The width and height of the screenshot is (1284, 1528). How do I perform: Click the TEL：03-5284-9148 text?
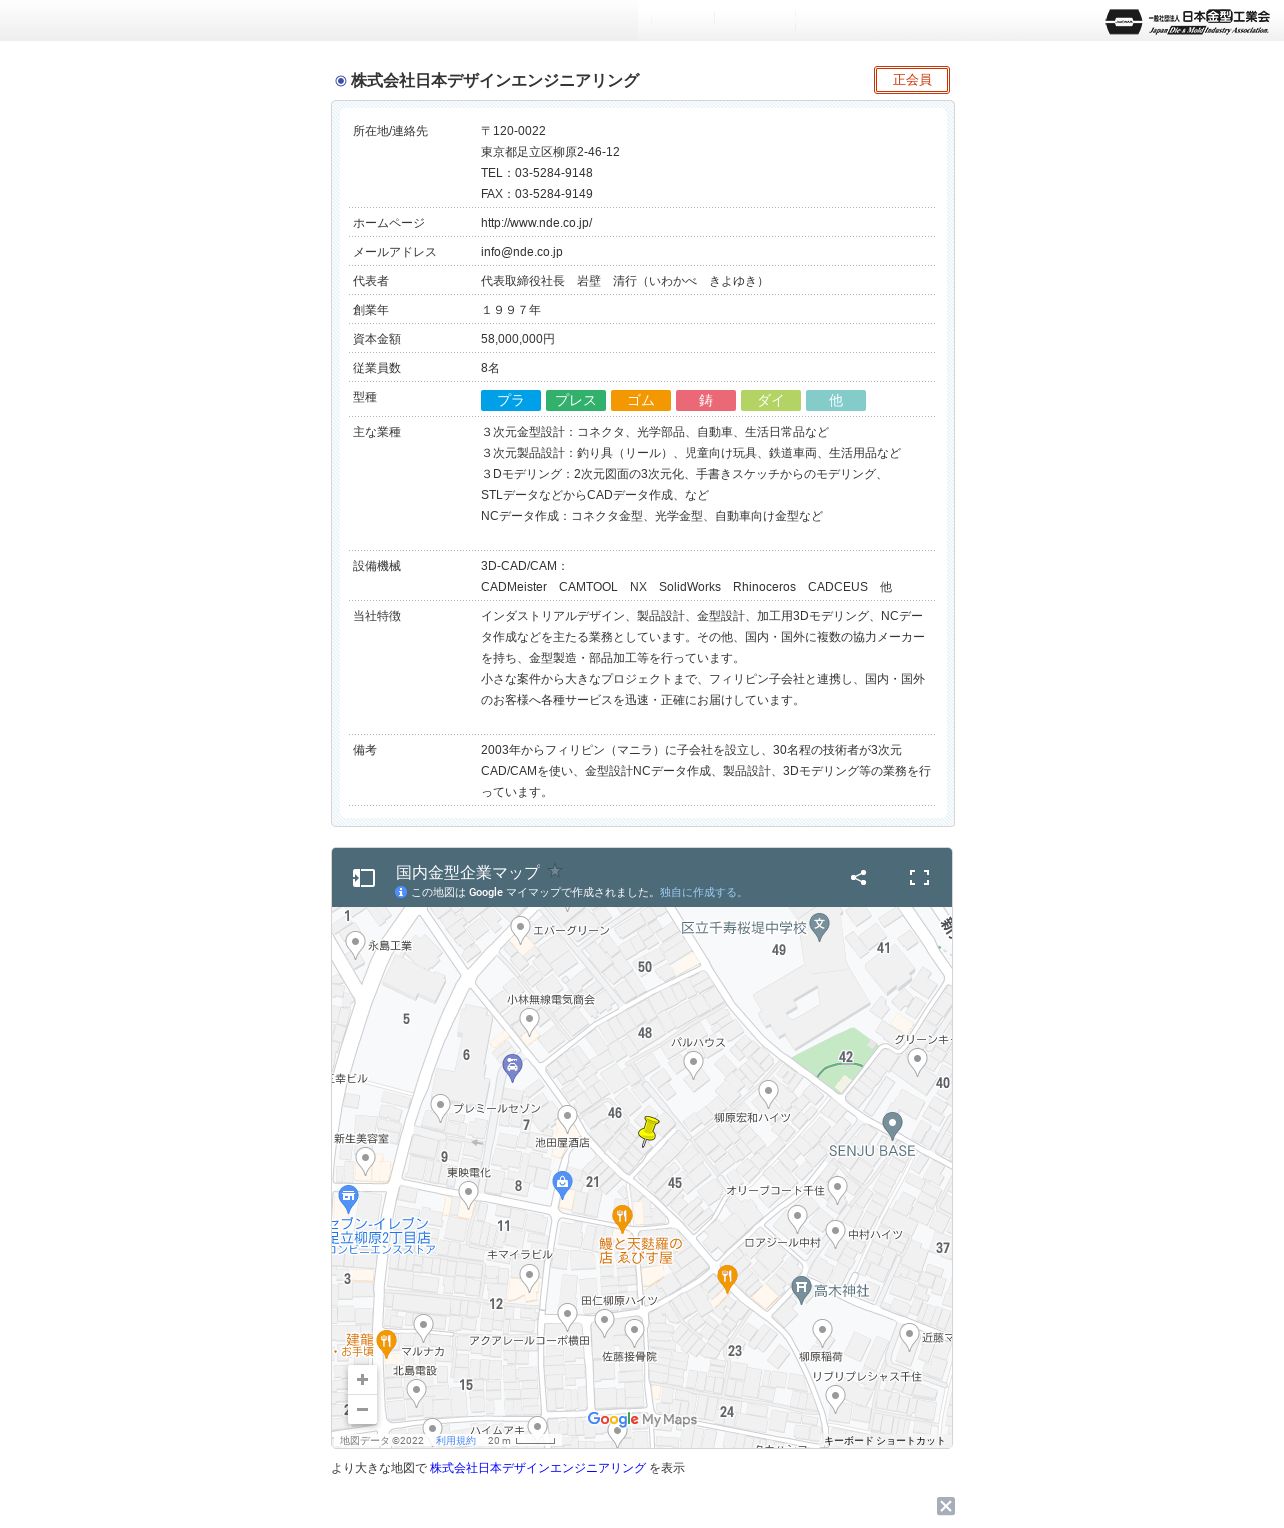[x=536, y=173]
